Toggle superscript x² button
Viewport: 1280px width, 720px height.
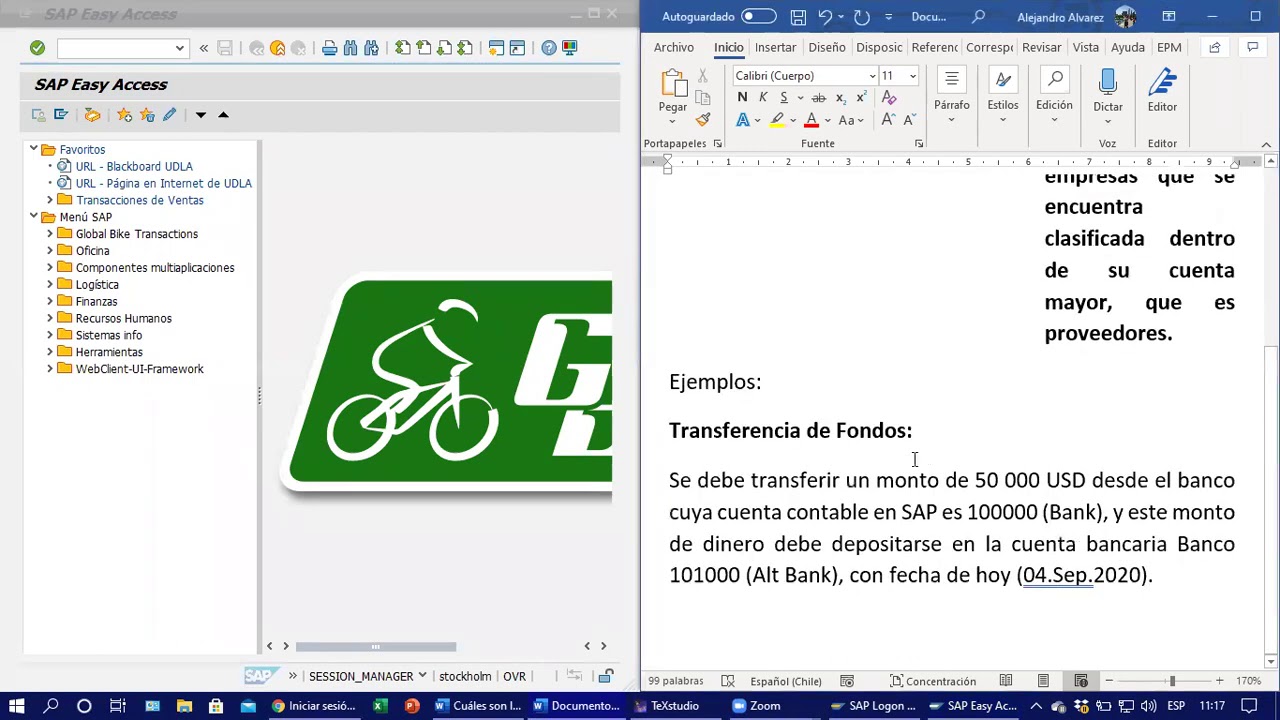coord(860,97)
